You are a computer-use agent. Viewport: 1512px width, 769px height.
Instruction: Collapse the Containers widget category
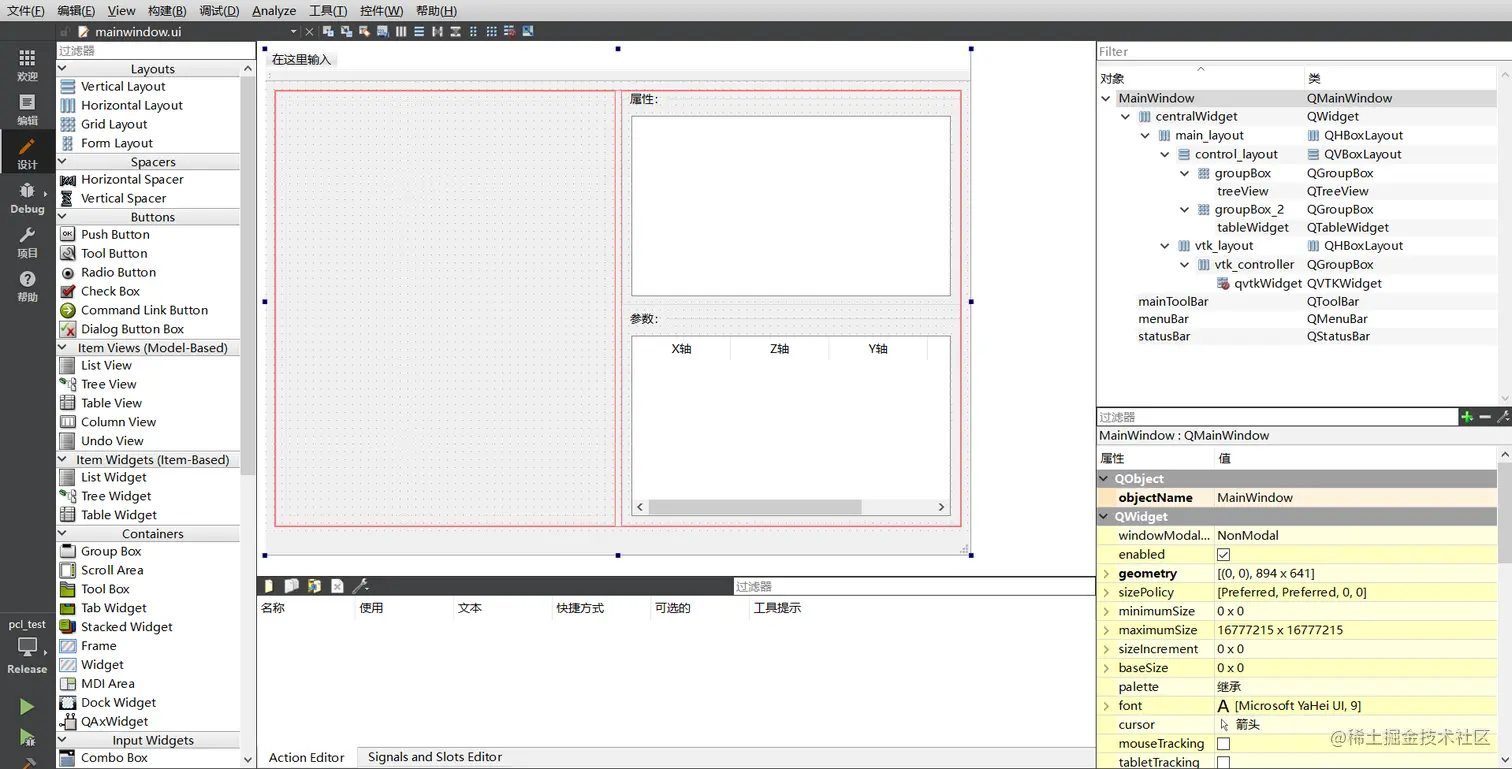62,534
